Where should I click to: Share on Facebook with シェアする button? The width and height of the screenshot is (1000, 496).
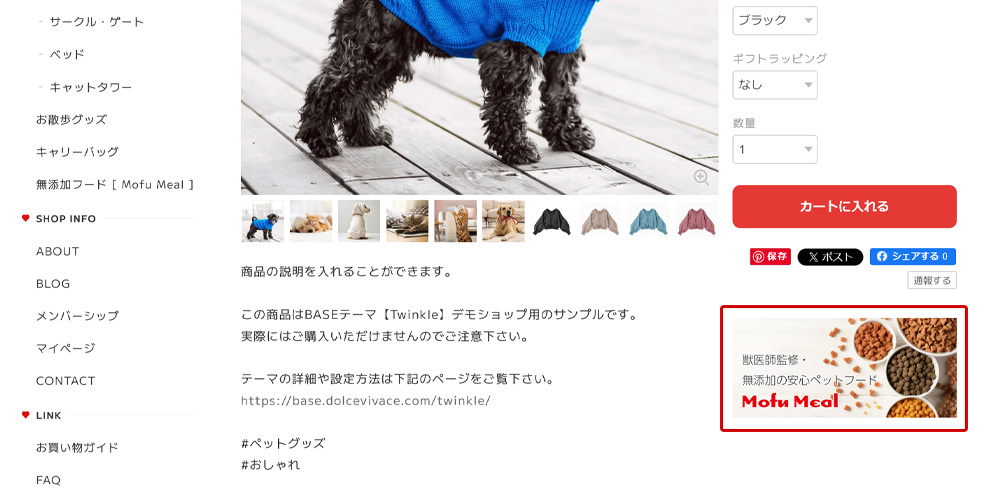pyautogui.click(x=913, y=257)
